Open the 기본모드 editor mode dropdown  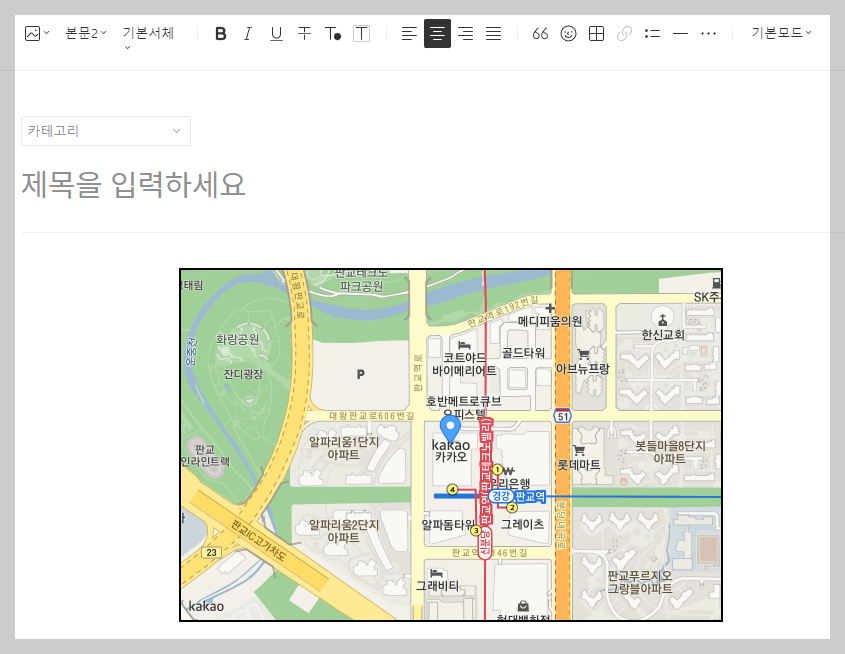tap(781, 33)
